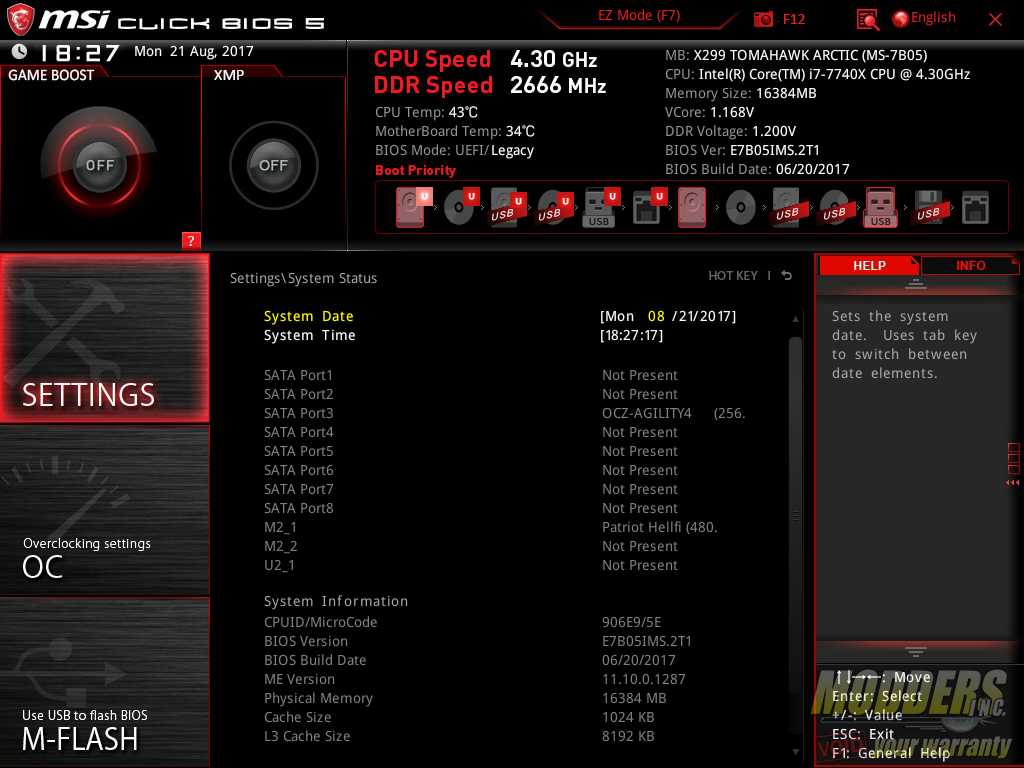The width and height of the screenshot is (1024, 768).
Task: Open the BIOS search magnifier icon
Action: pyautogui.click(x=867, y=20)
